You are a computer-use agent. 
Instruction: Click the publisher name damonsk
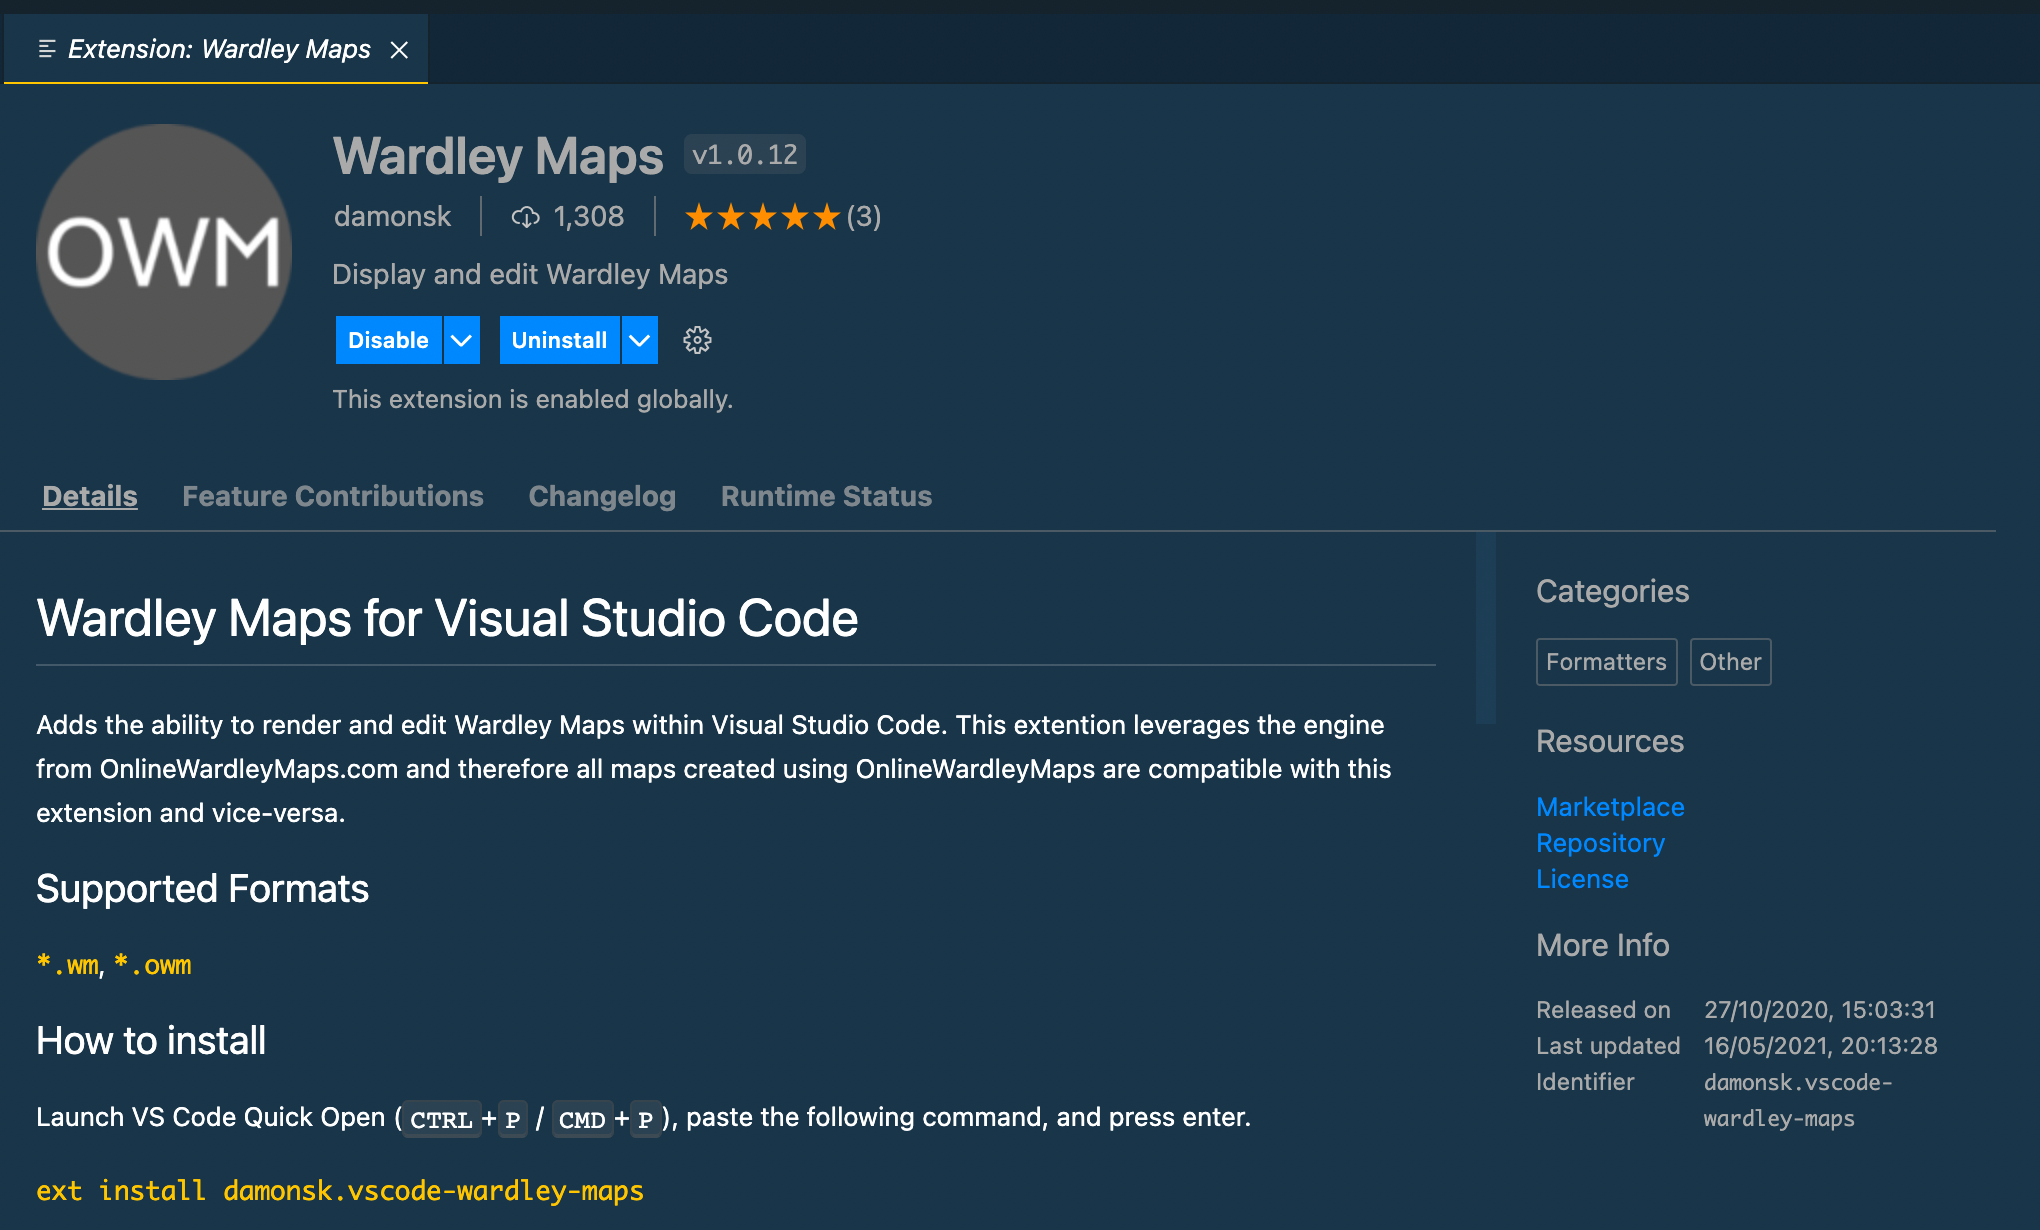[392, 216]
